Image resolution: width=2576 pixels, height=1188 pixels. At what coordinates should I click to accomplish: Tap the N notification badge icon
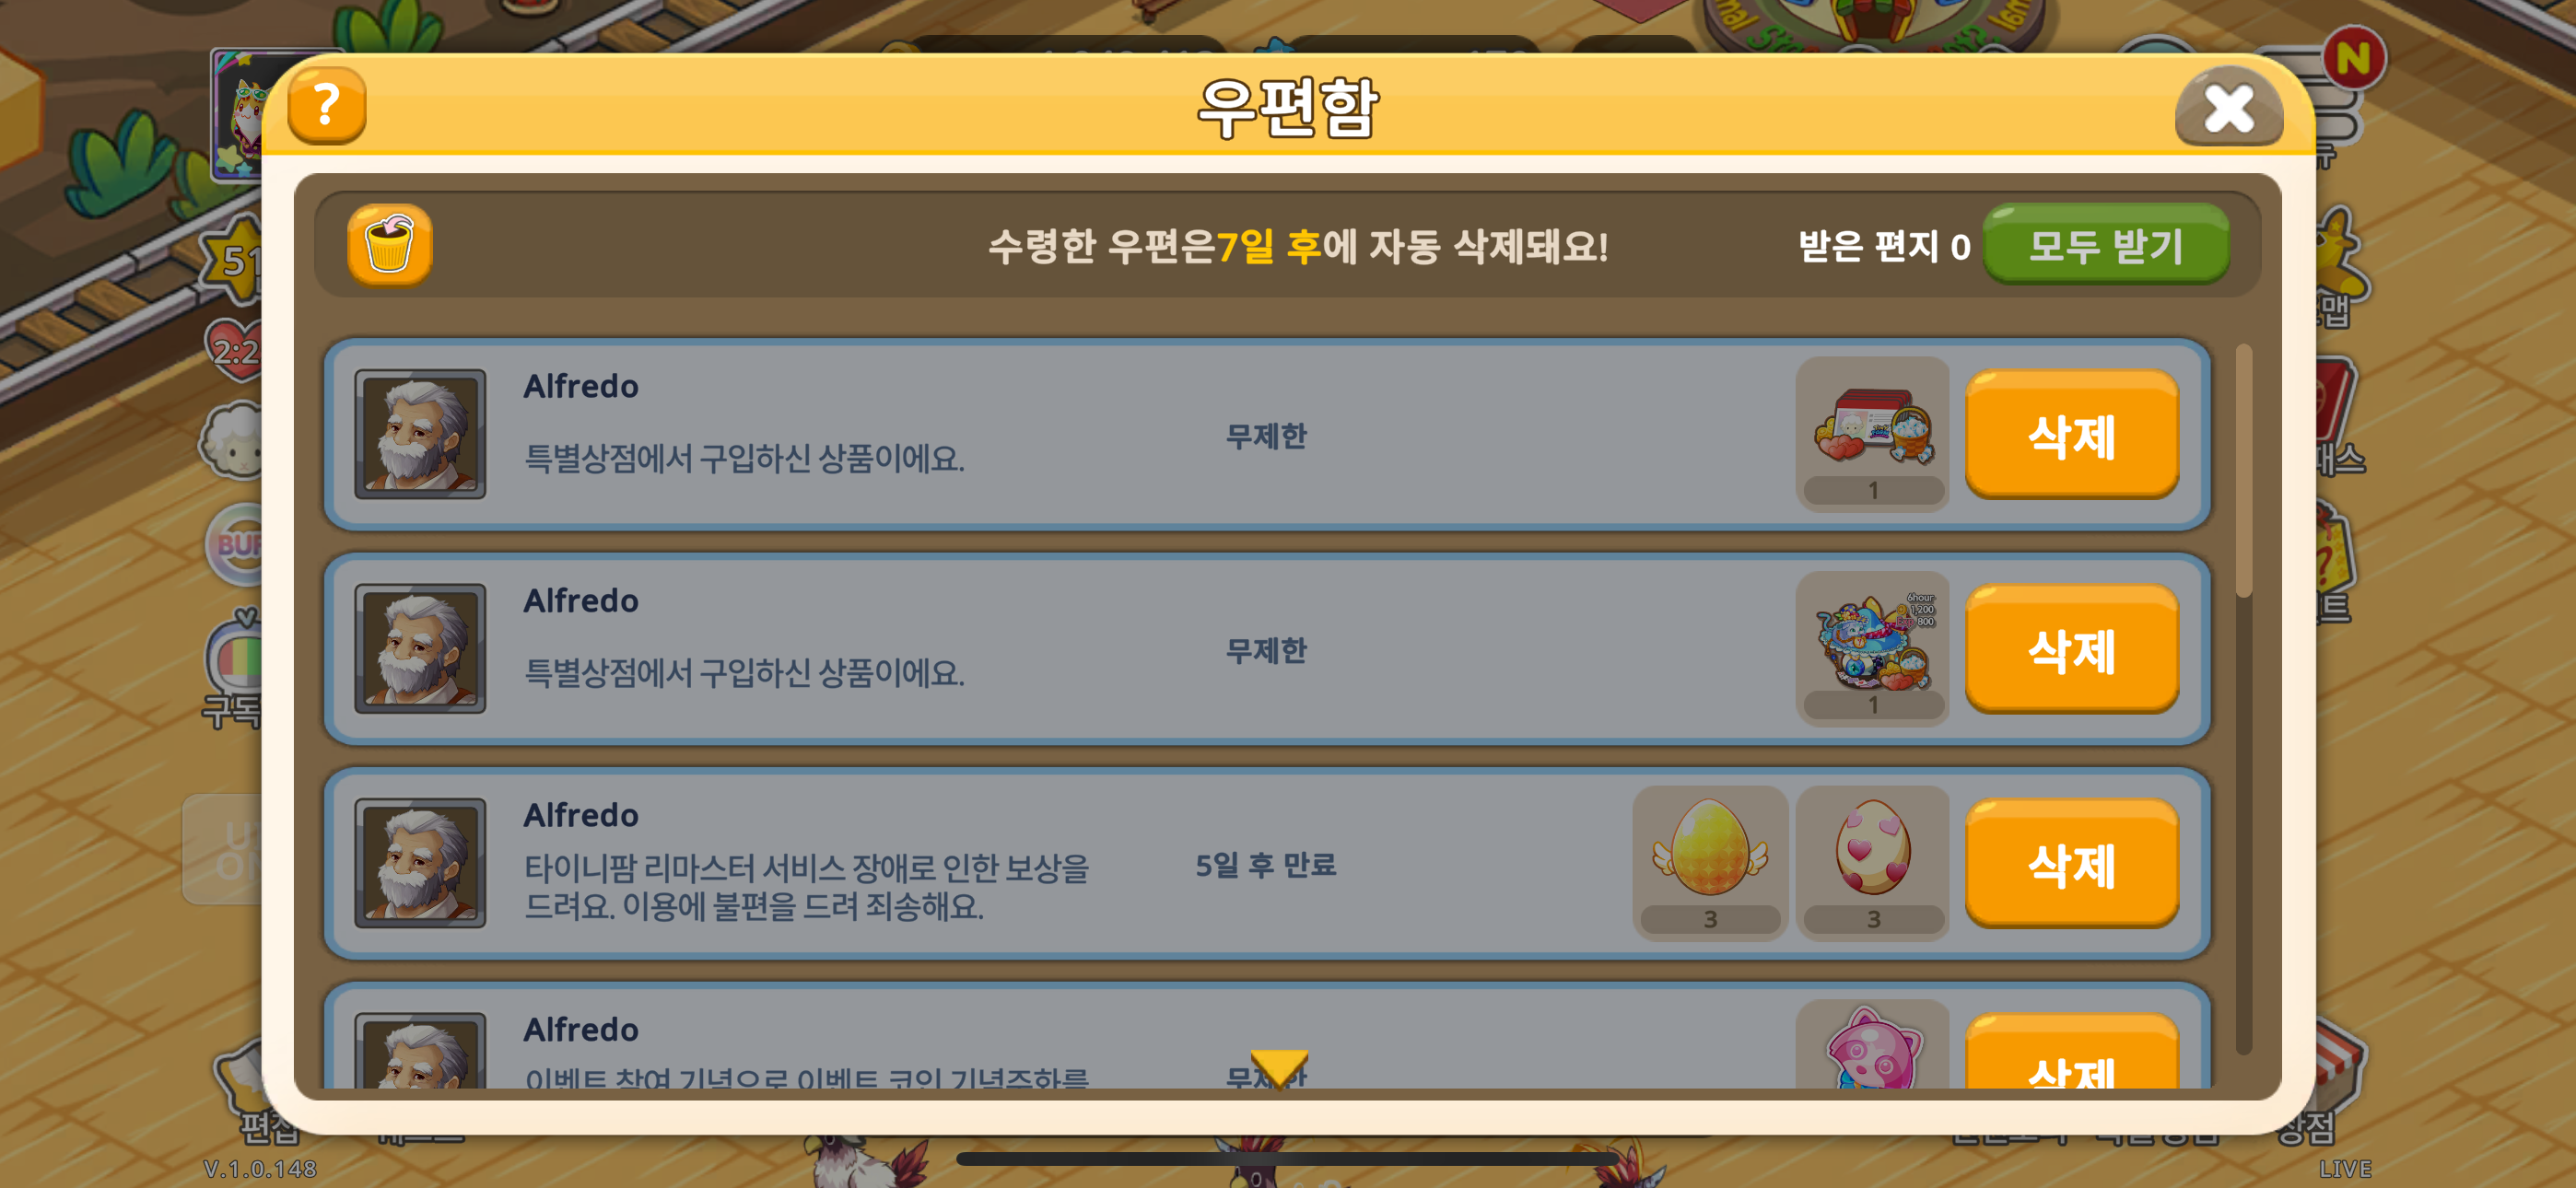click(2354, 58)
